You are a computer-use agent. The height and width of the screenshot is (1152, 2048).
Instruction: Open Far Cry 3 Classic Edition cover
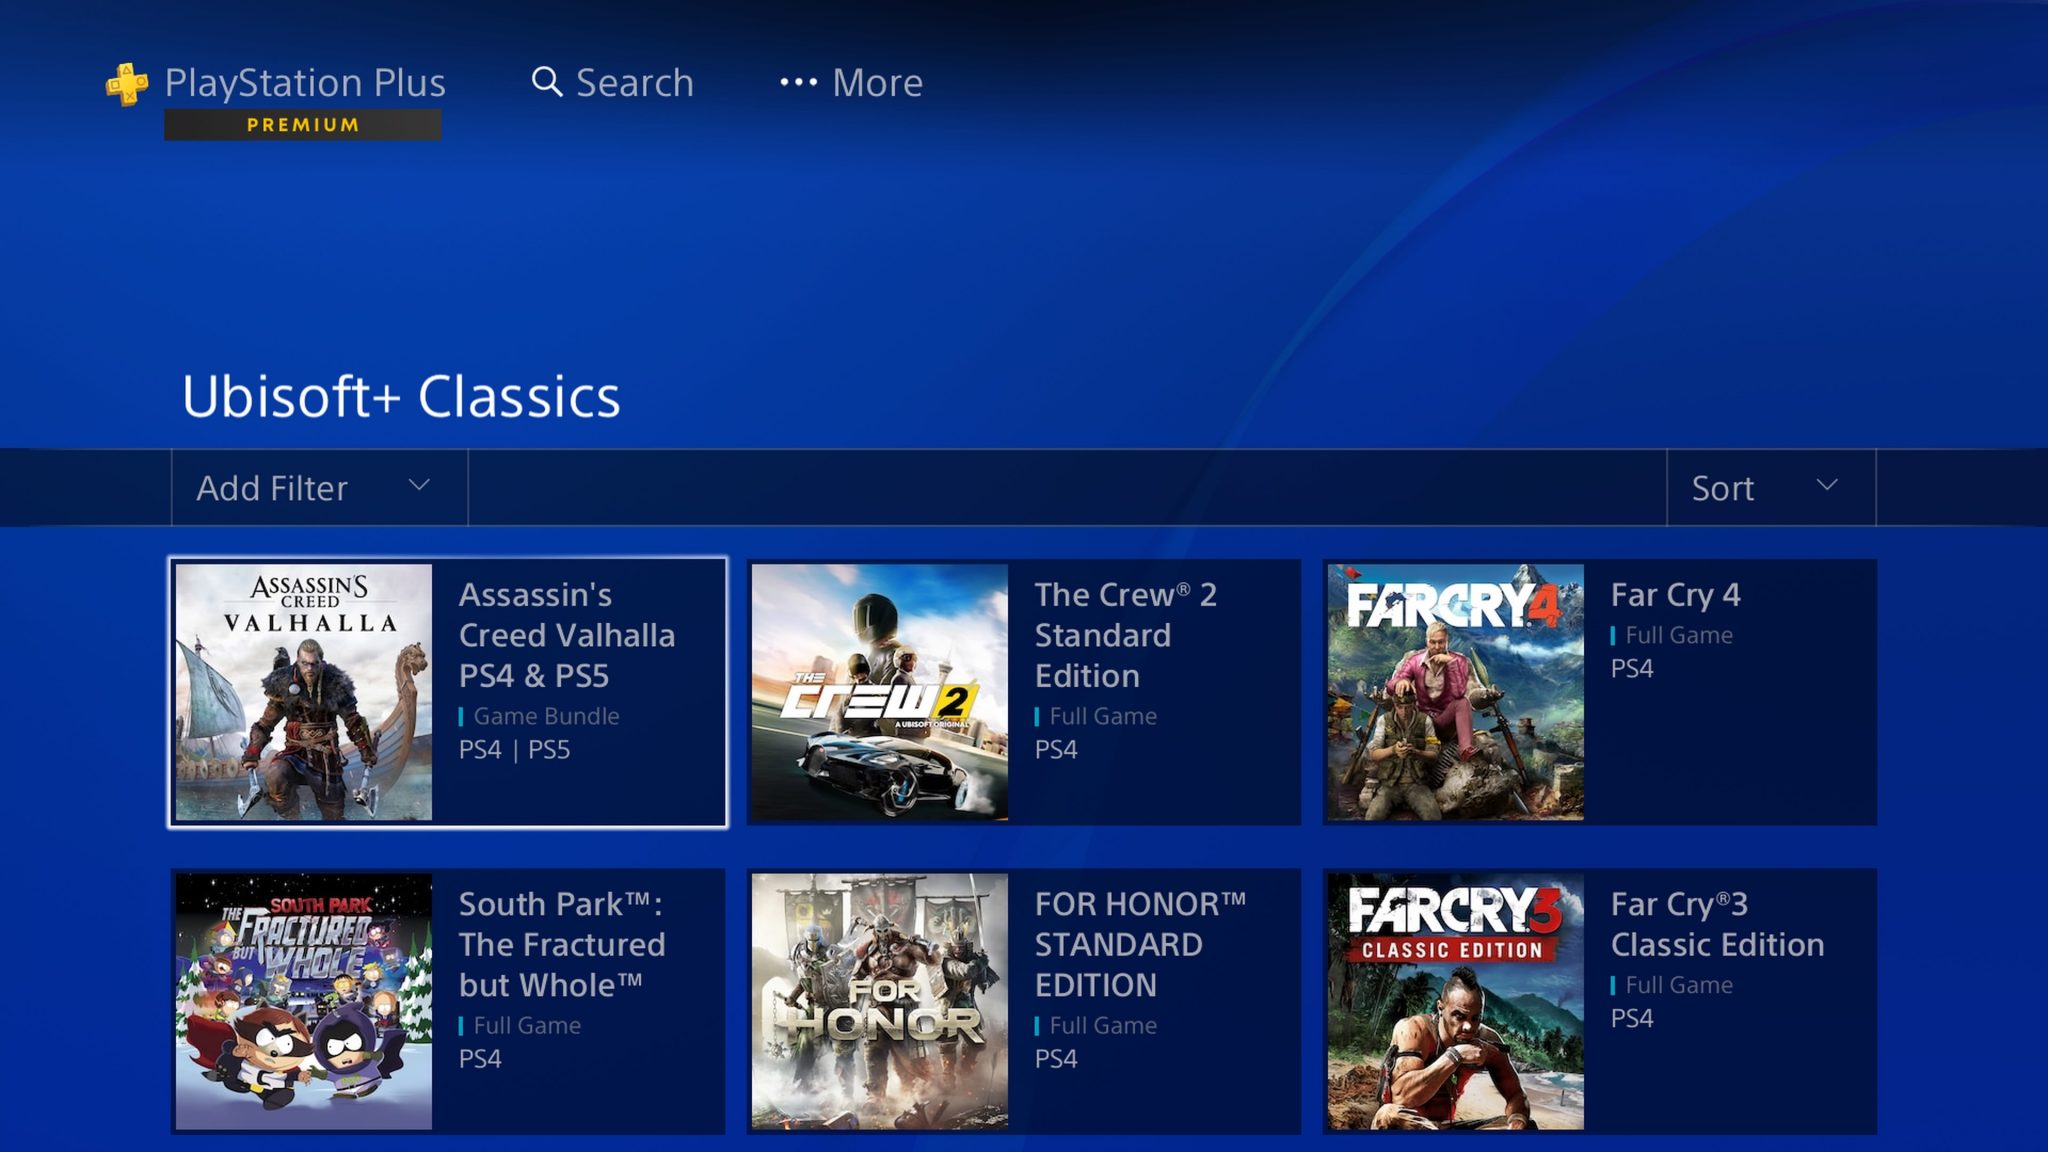(1456, 1002)
